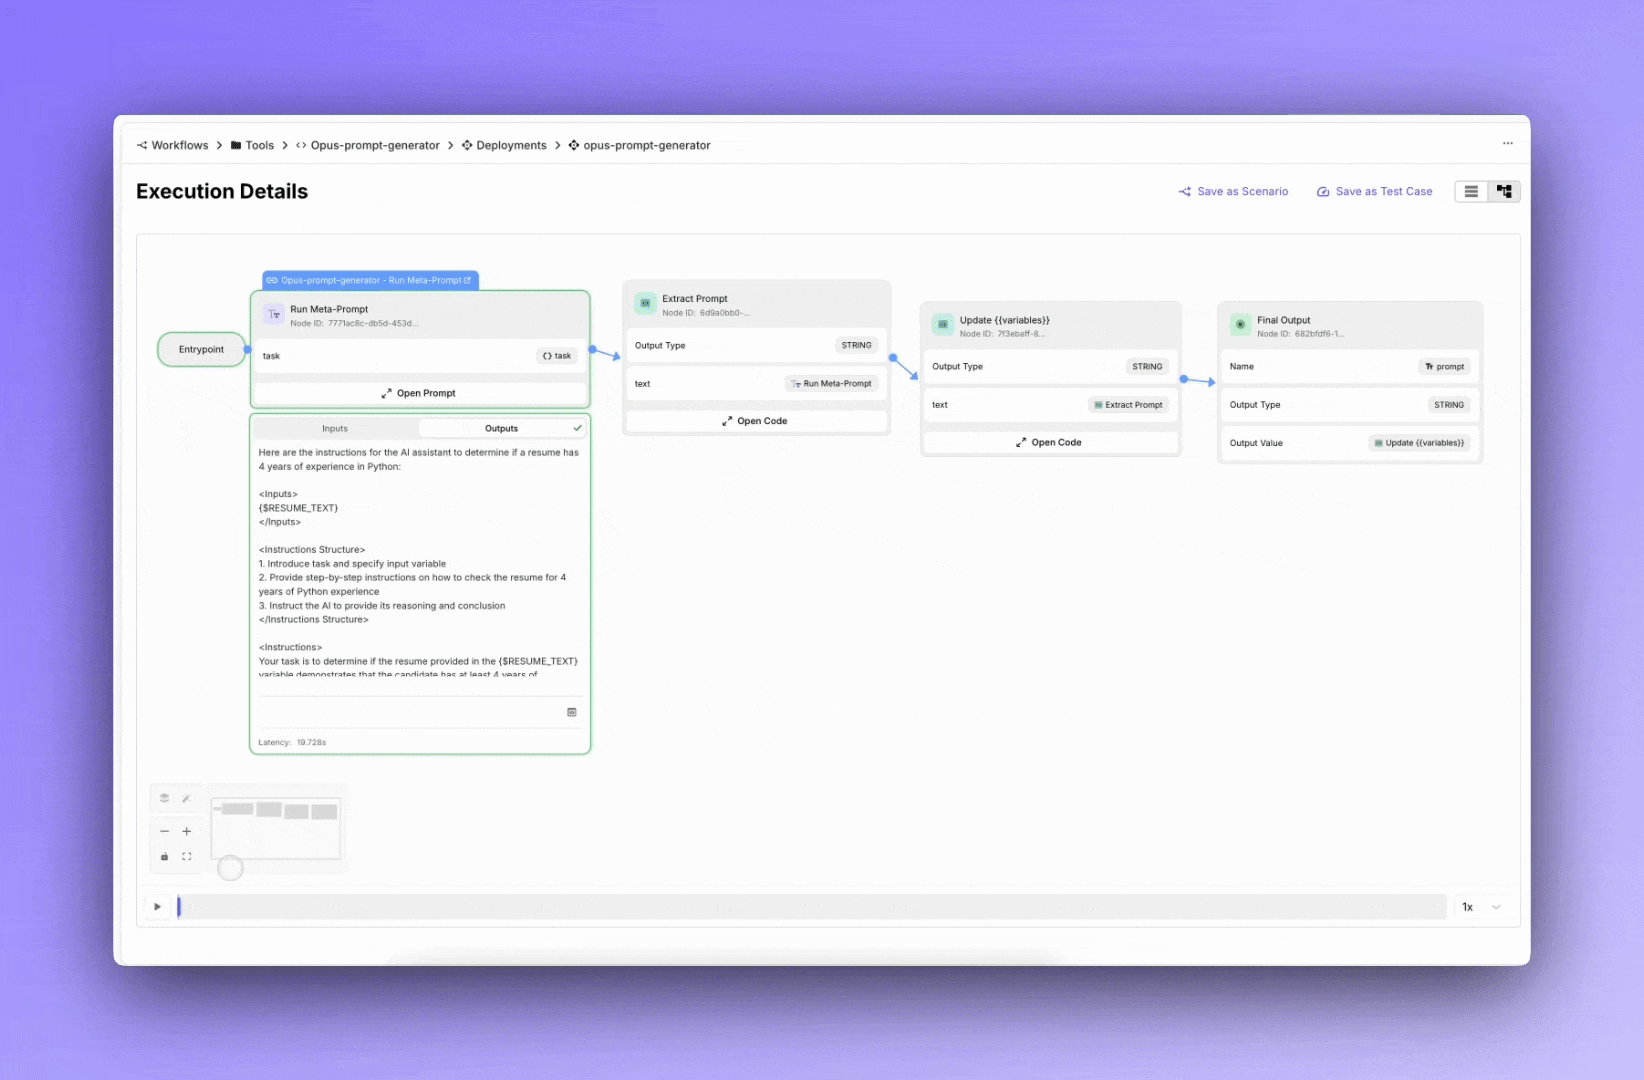Click Save as Test Case
Viewport: 1644px width, 1080px height.
point(1375,192)
